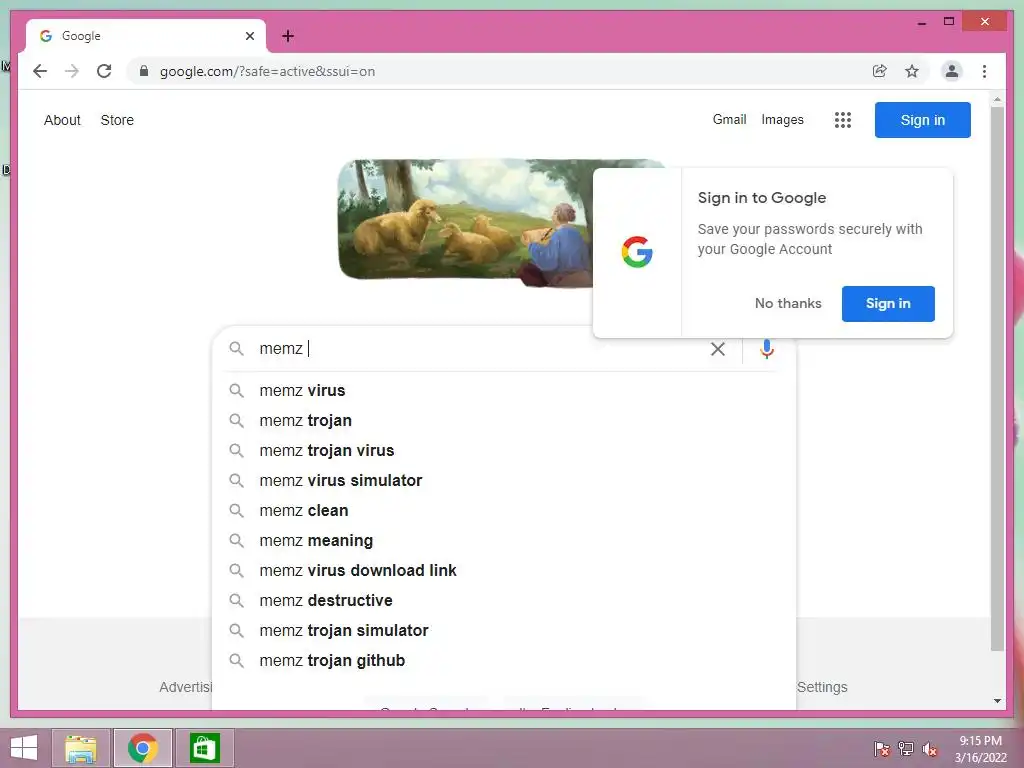Choose 'memz virus download link' suggestion
This screenshot has width=1024, height=768.
click(x=504, y=571)
